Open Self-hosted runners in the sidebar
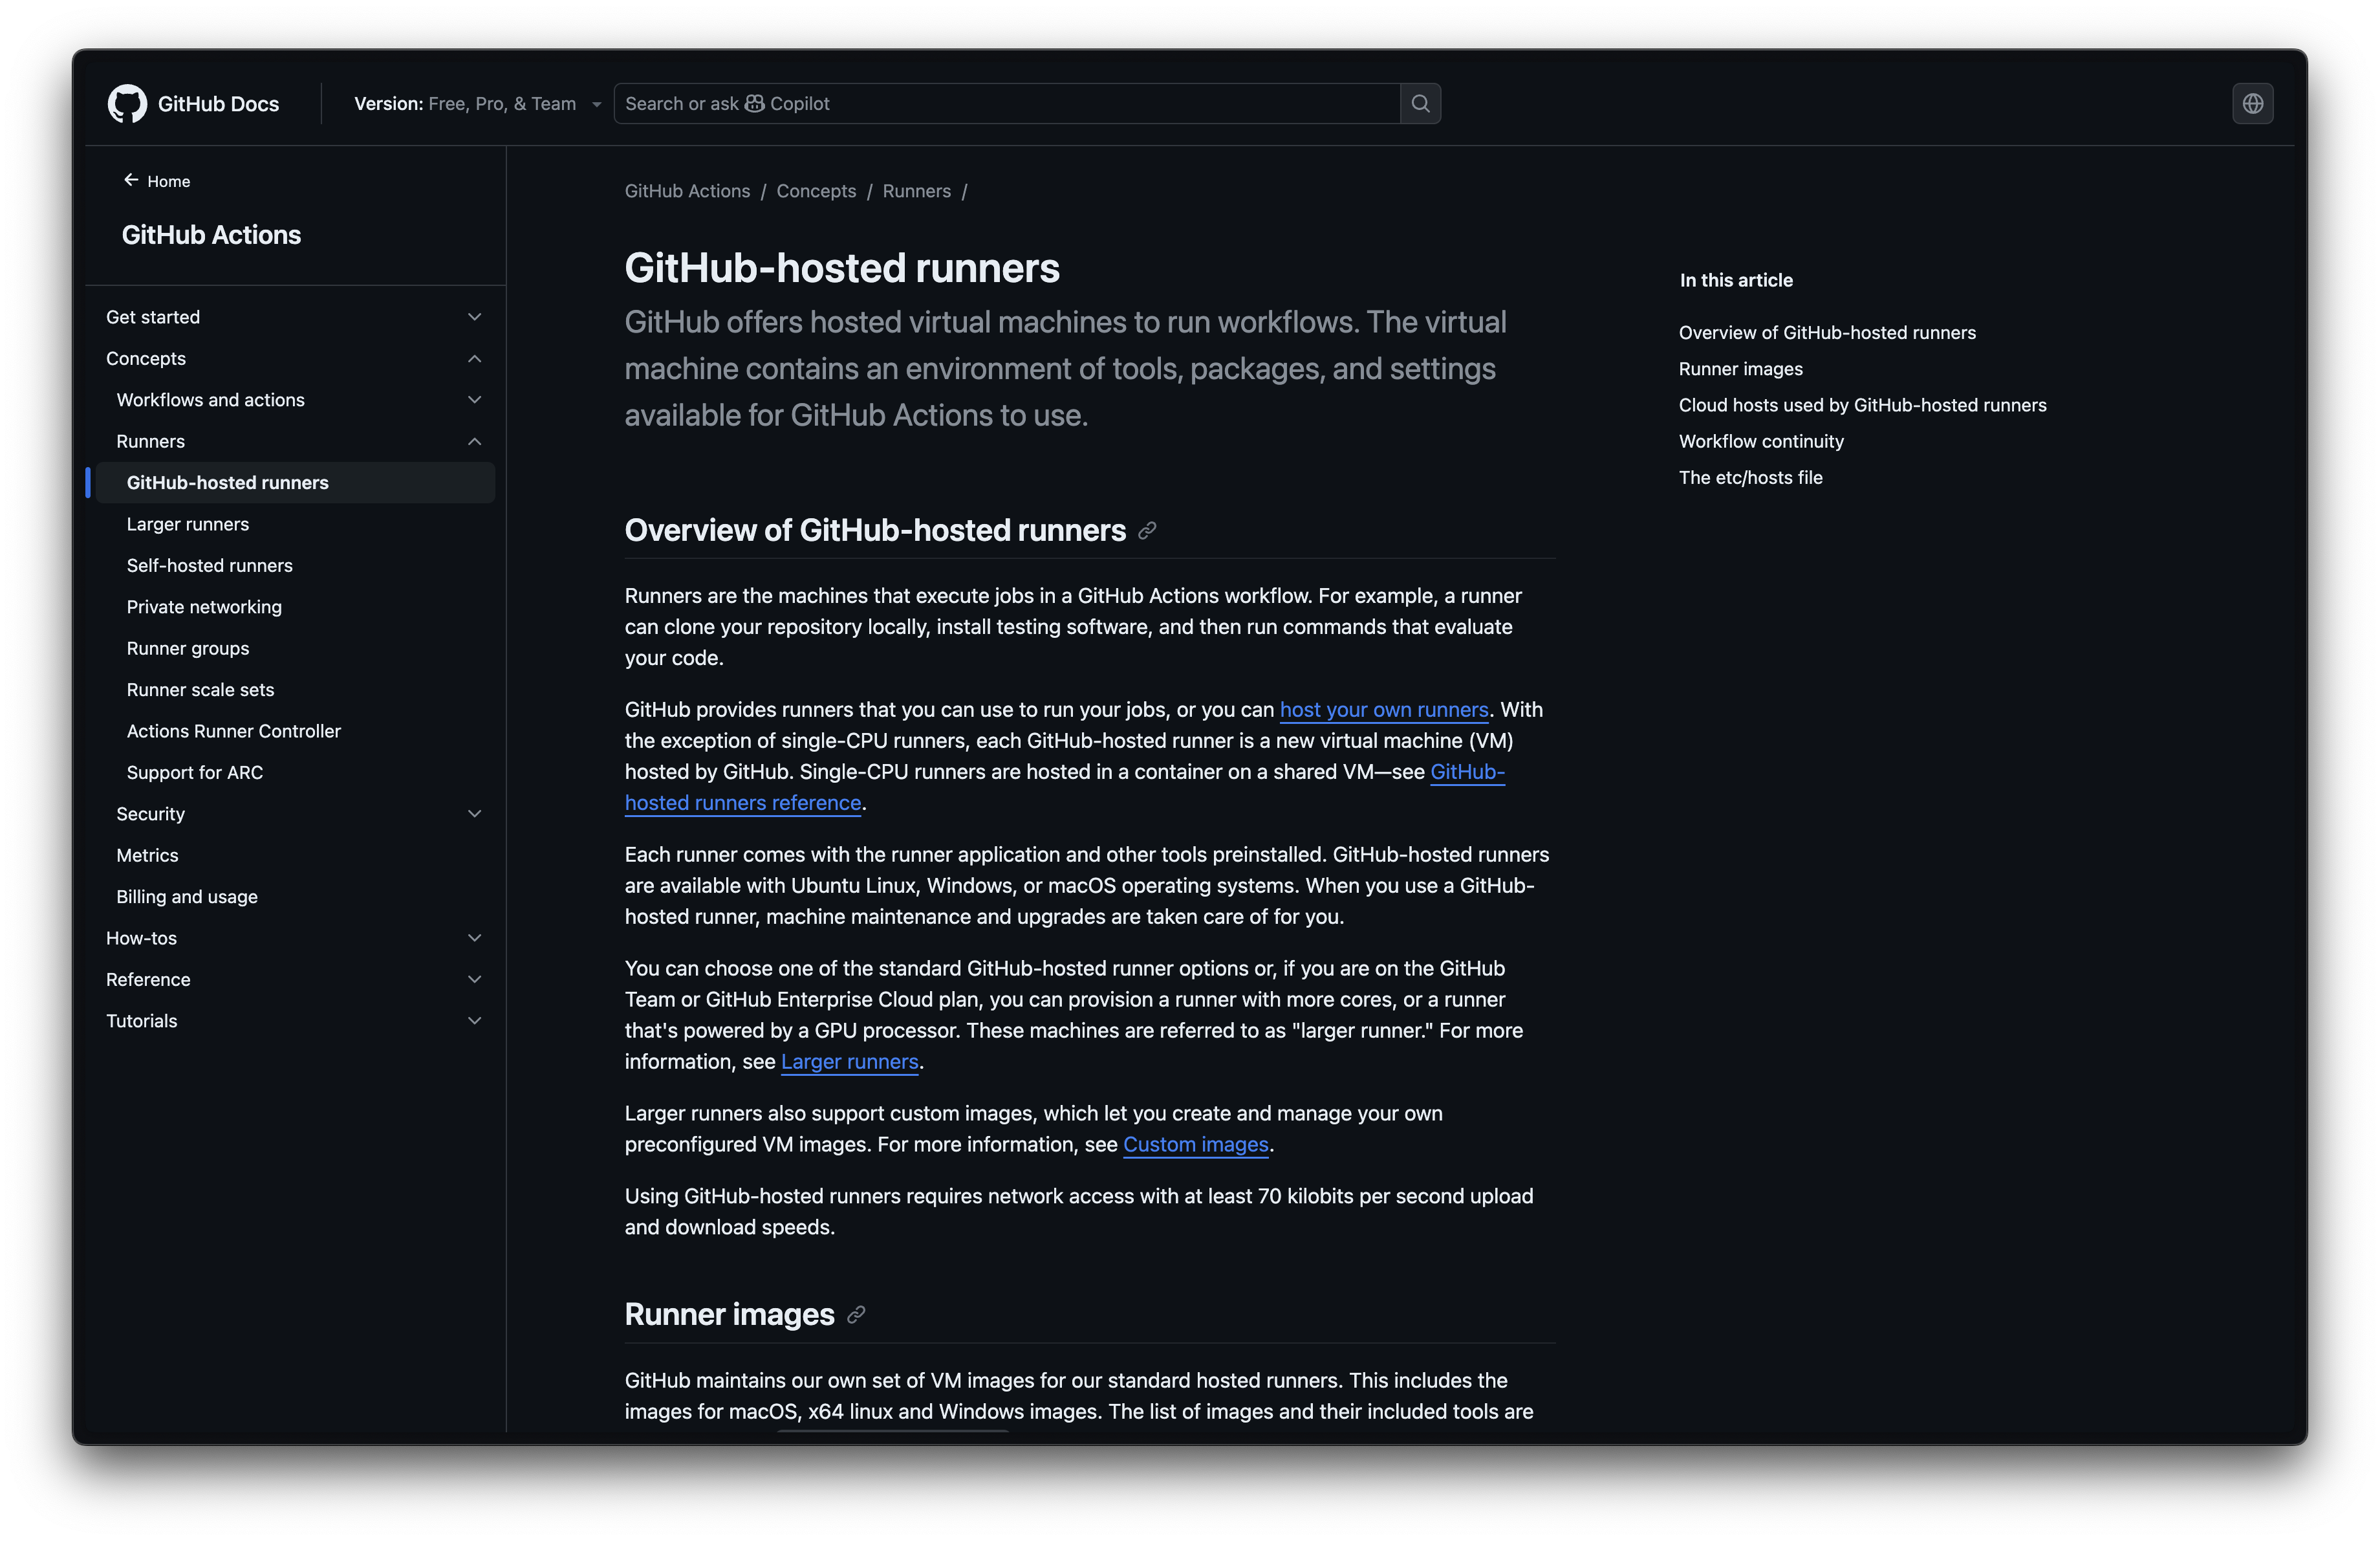 coord(209,565)
